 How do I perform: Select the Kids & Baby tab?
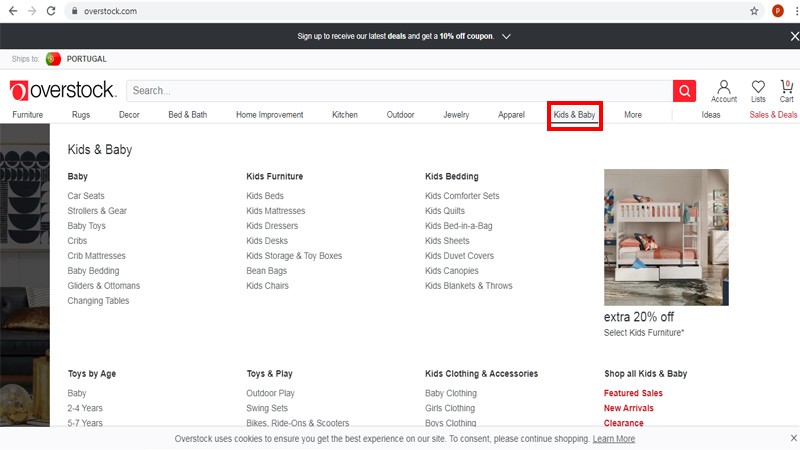point(574,115)
